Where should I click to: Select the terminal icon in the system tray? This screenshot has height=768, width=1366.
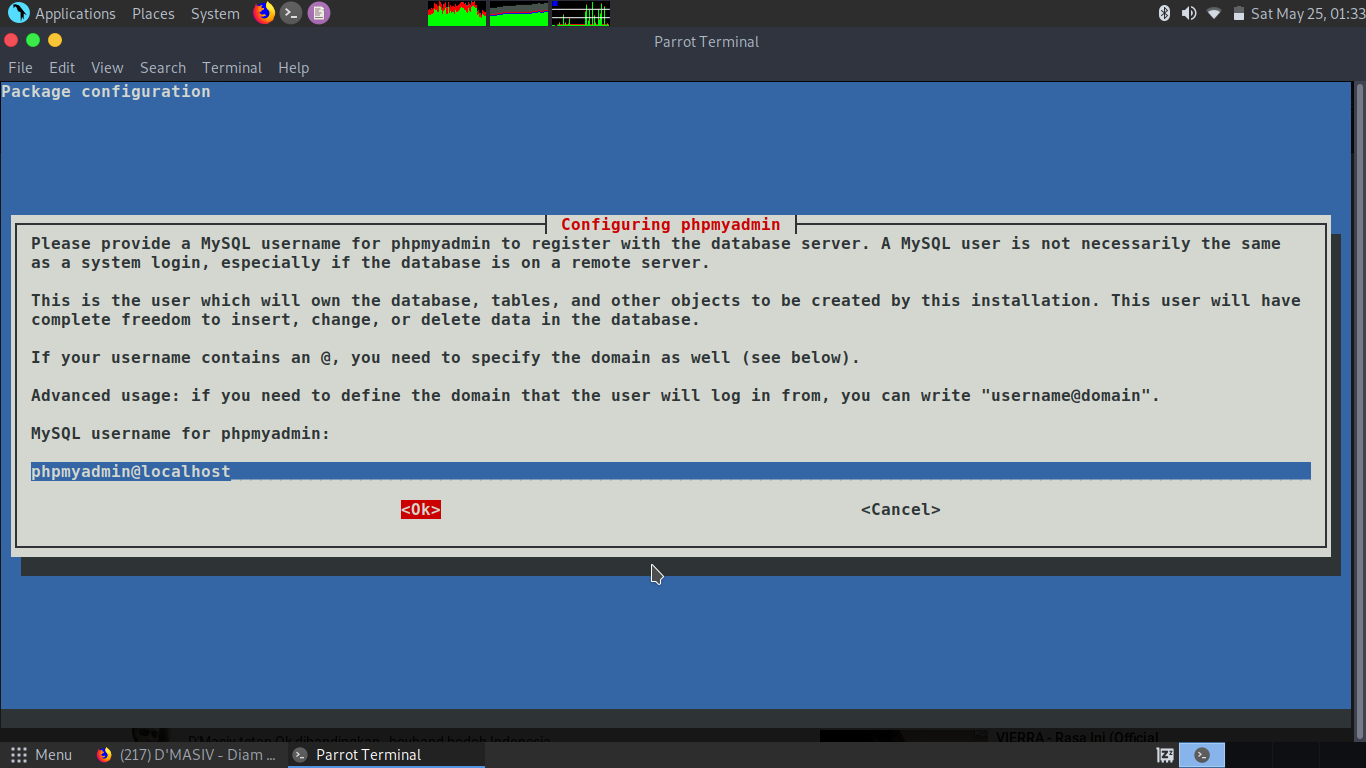point(1201,754)
